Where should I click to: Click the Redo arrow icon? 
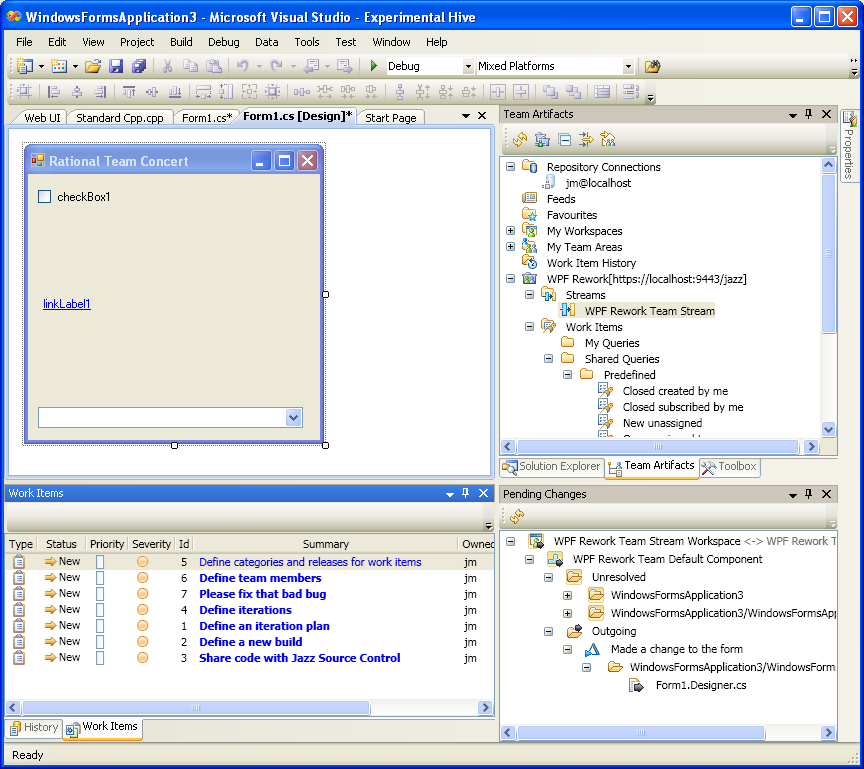276,67
